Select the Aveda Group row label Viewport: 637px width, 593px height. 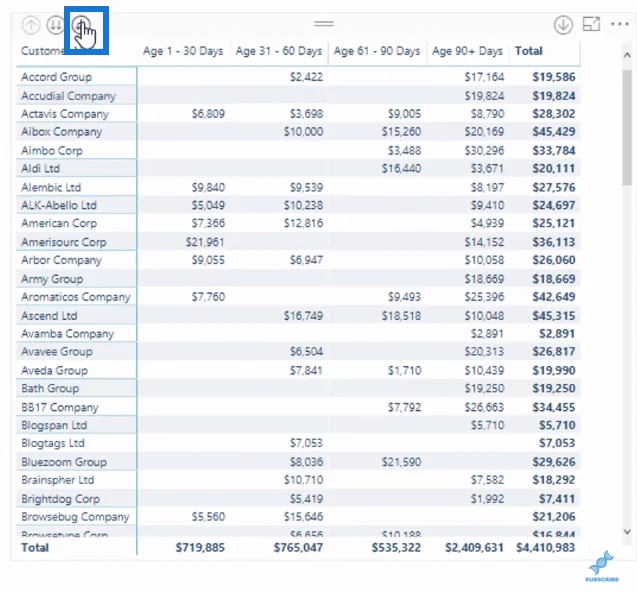(54, 370)
